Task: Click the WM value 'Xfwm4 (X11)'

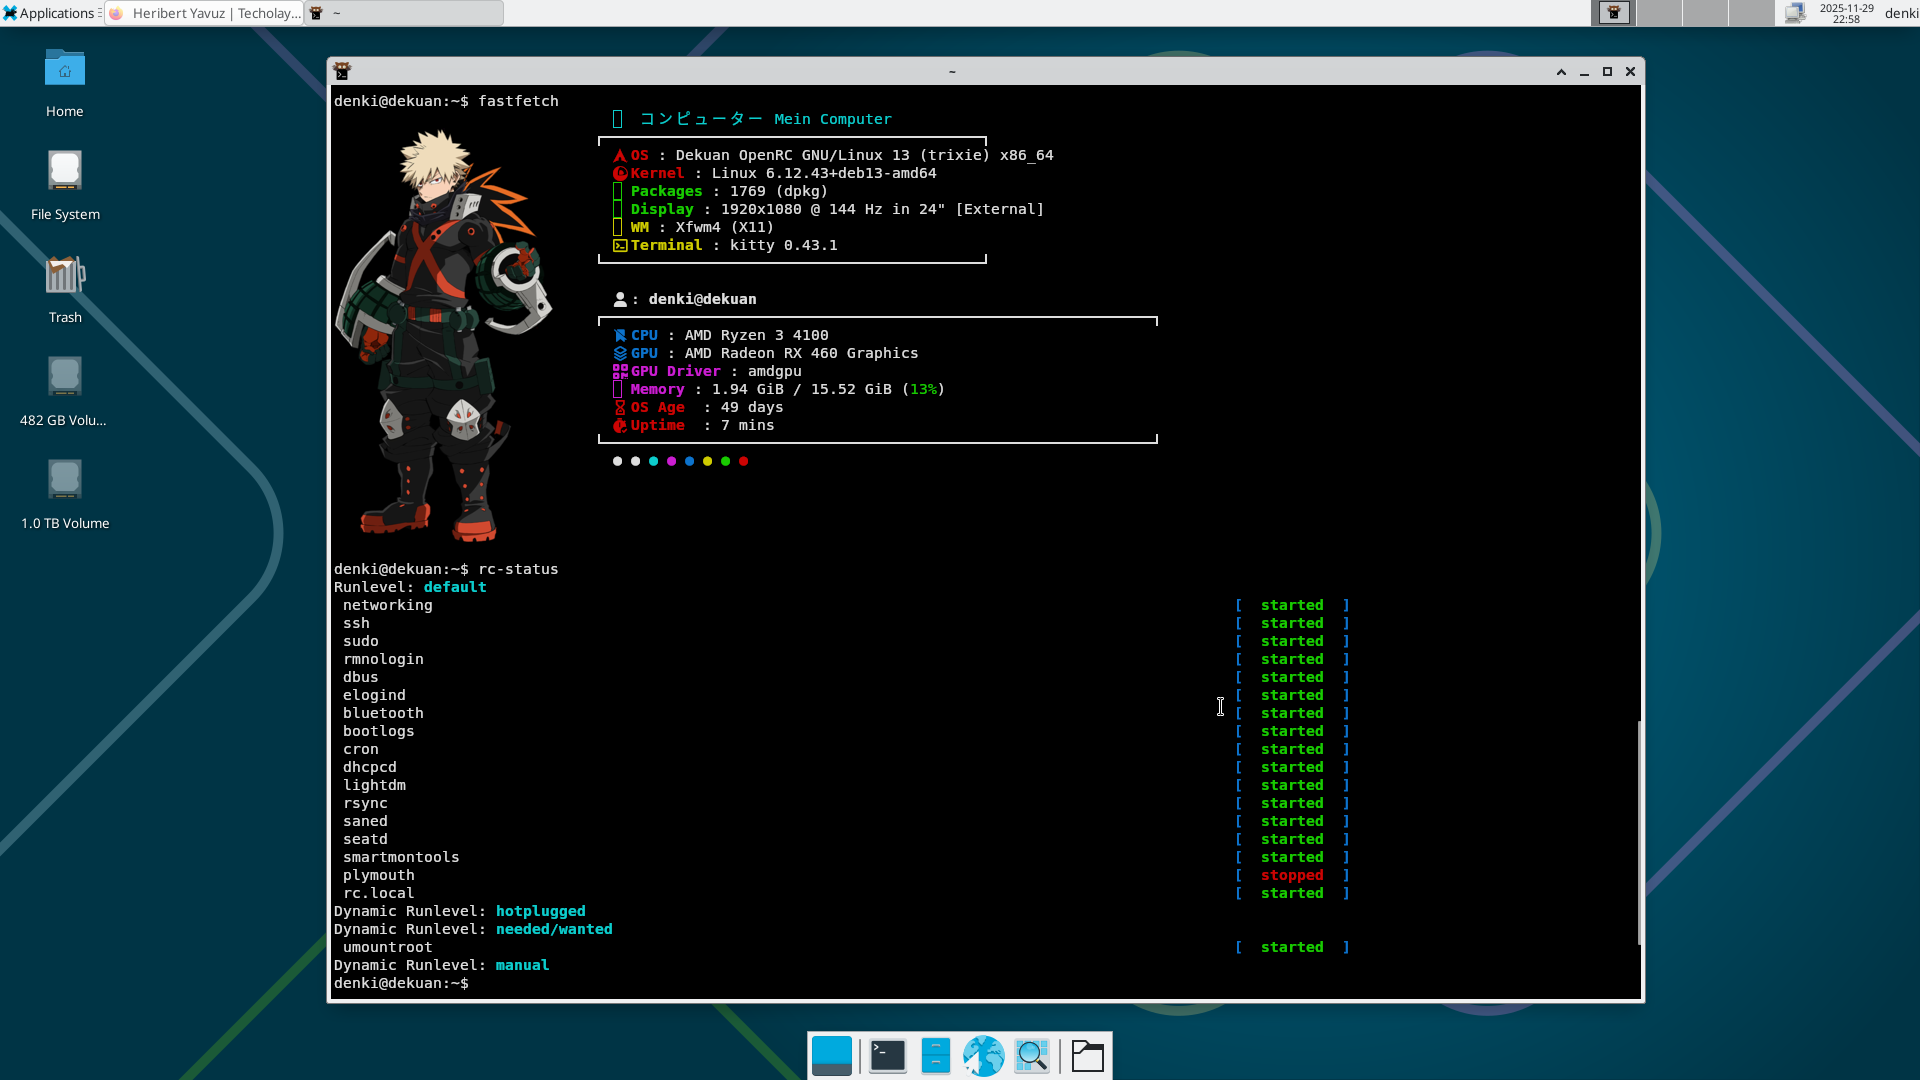Action: click(x=724, y=227)
